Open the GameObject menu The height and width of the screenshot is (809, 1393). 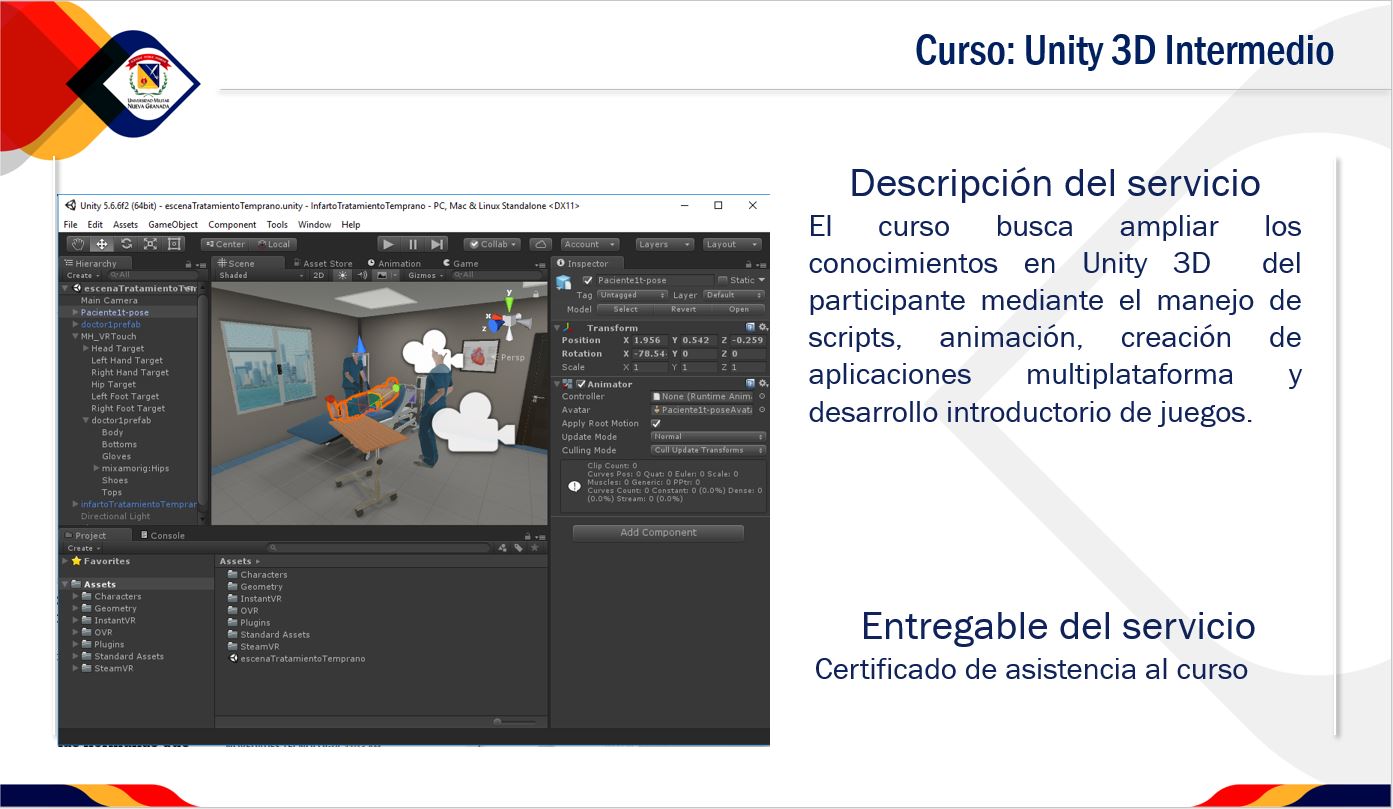coord(173,225)
